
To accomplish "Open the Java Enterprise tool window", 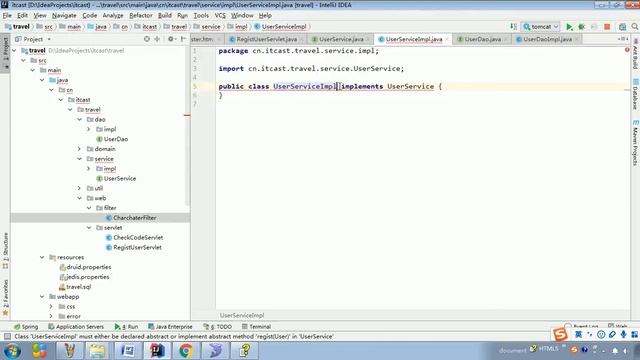I will [x=170, y=327].
